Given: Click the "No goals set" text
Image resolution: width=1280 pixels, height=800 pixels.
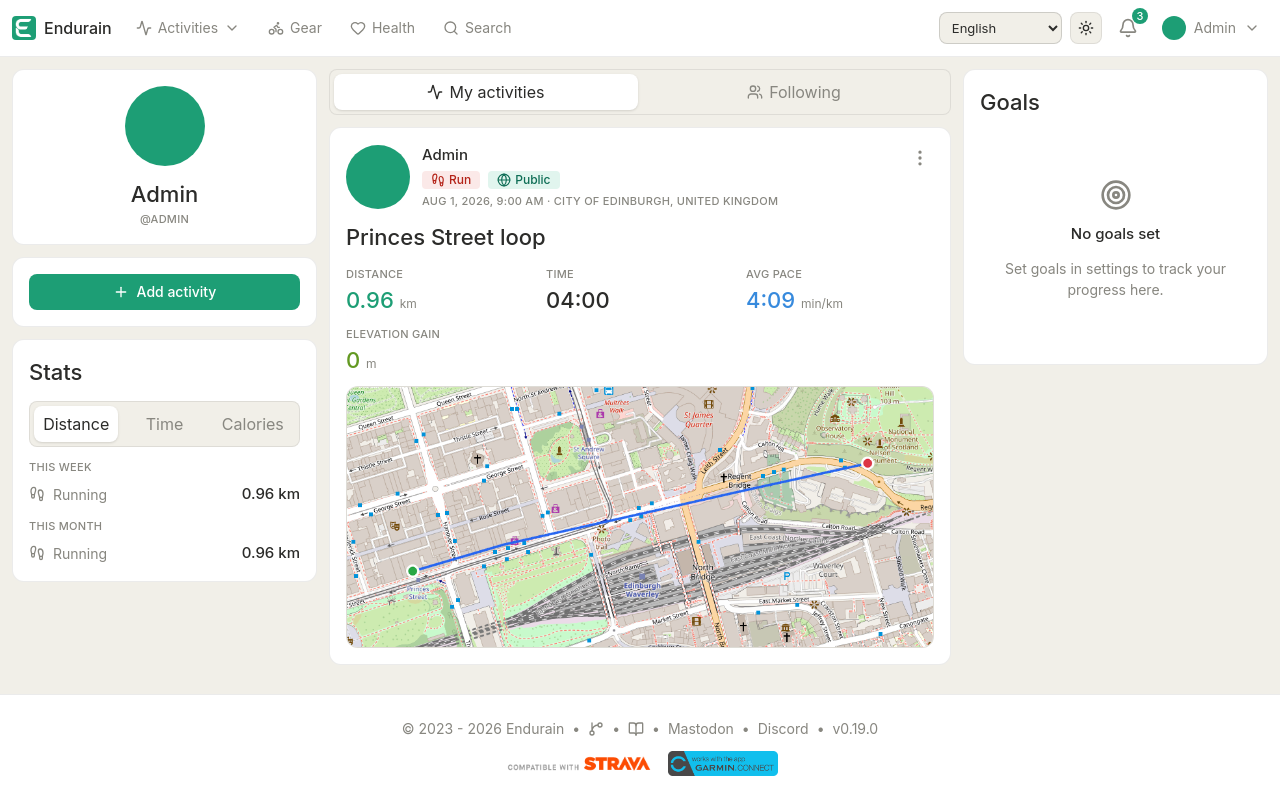Looking at the screenshot, I should tap(1116, 234).
